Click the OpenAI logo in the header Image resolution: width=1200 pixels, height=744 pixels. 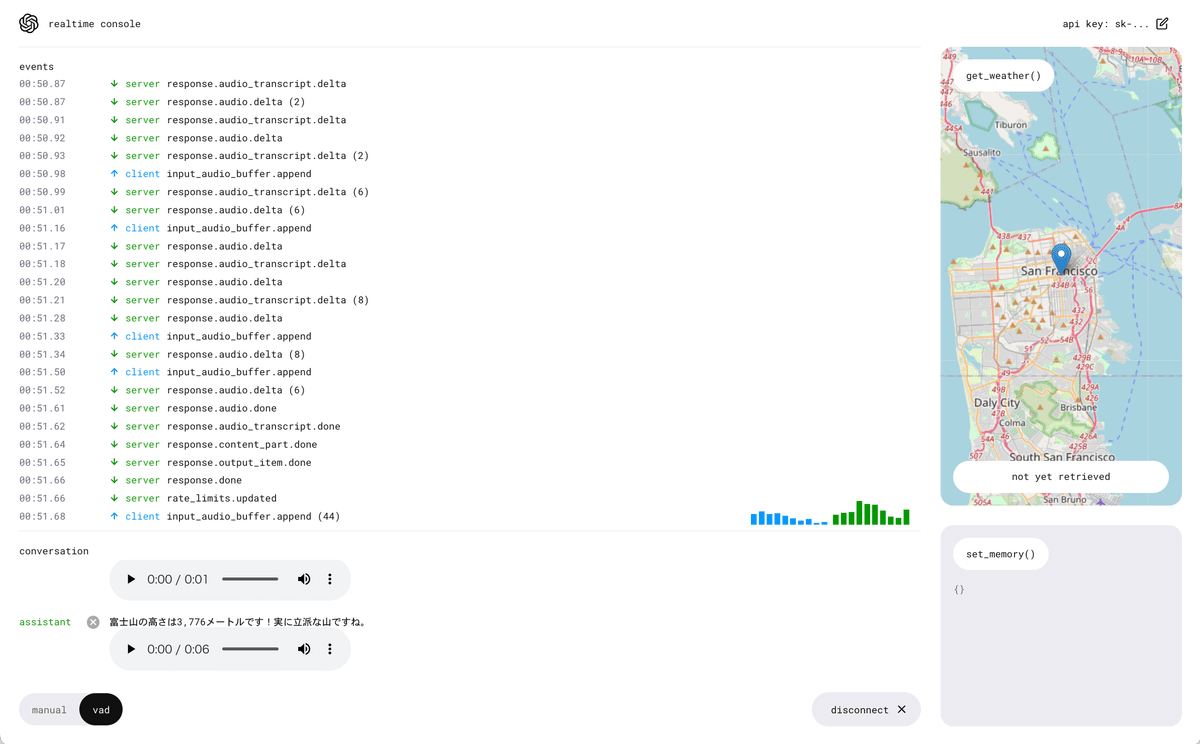29,23
